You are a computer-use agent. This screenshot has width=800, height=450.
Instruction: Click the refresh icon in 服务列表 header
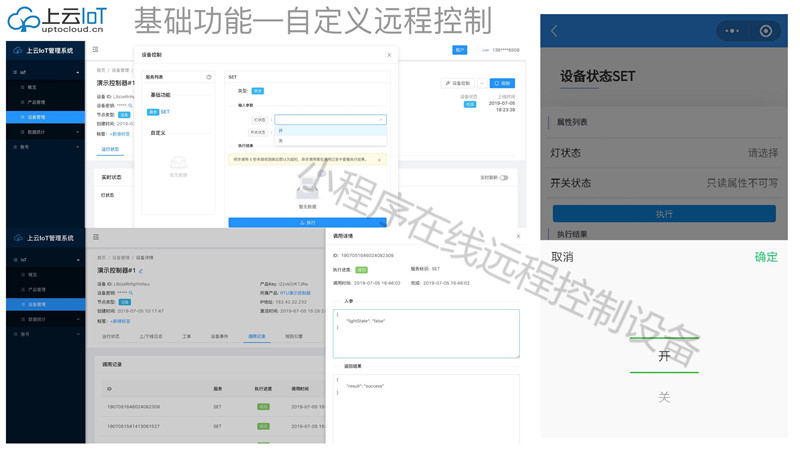pyautogui.click(x=209, y=77)
